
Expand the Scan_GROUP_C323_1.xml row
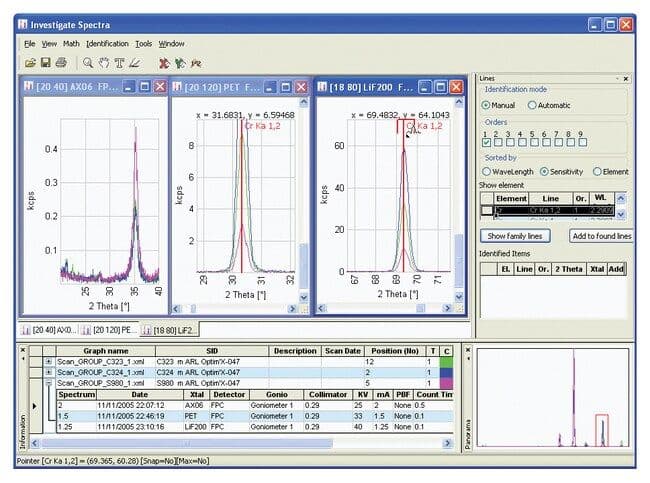(x=49, y=362)
